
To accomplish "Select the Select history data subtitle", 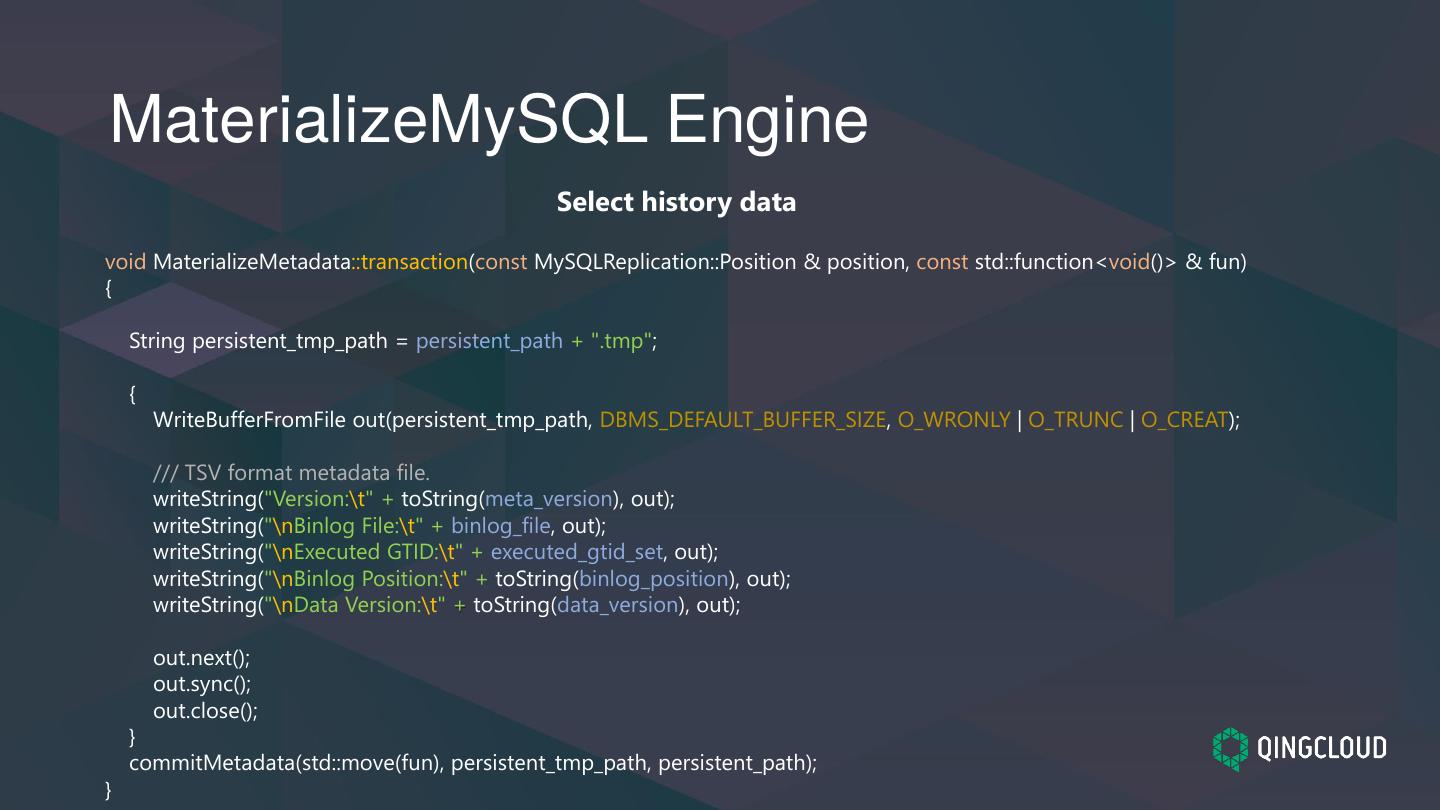I will pos(676,202).
